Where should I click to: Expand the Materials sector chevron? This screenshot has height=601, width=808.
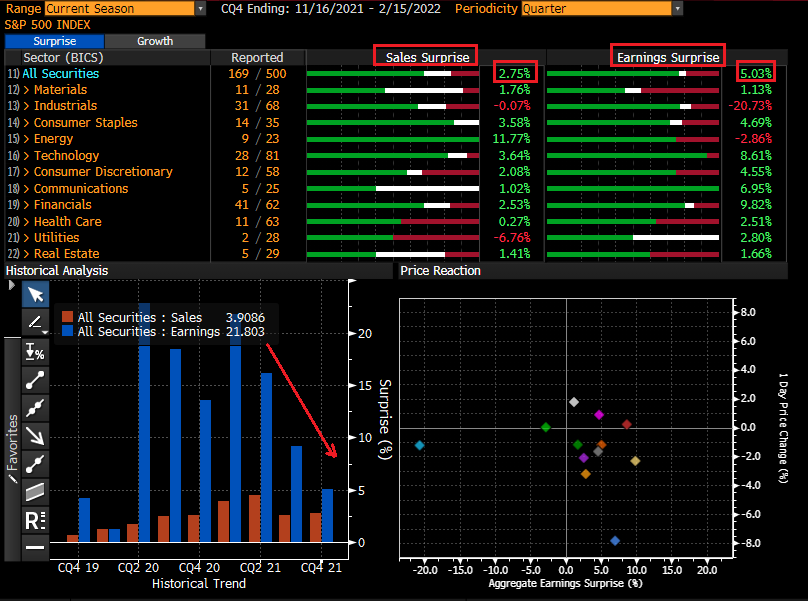click(x=26, y=90)
